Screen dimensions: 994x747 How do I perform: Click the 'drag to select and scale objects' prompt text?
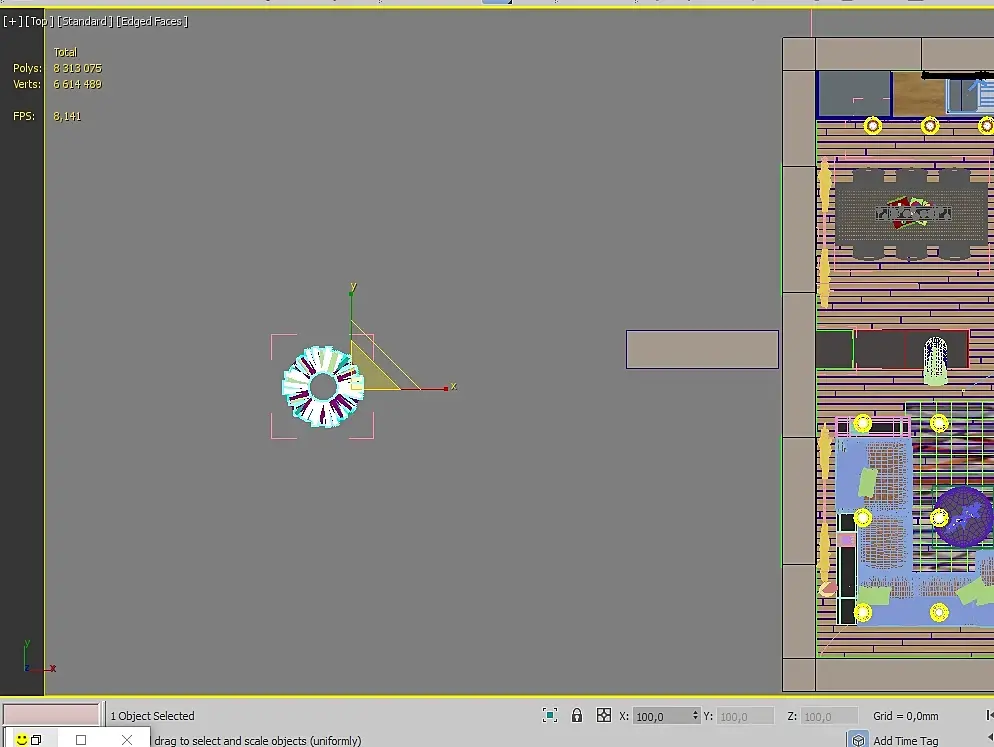click(x=257, y=740)
